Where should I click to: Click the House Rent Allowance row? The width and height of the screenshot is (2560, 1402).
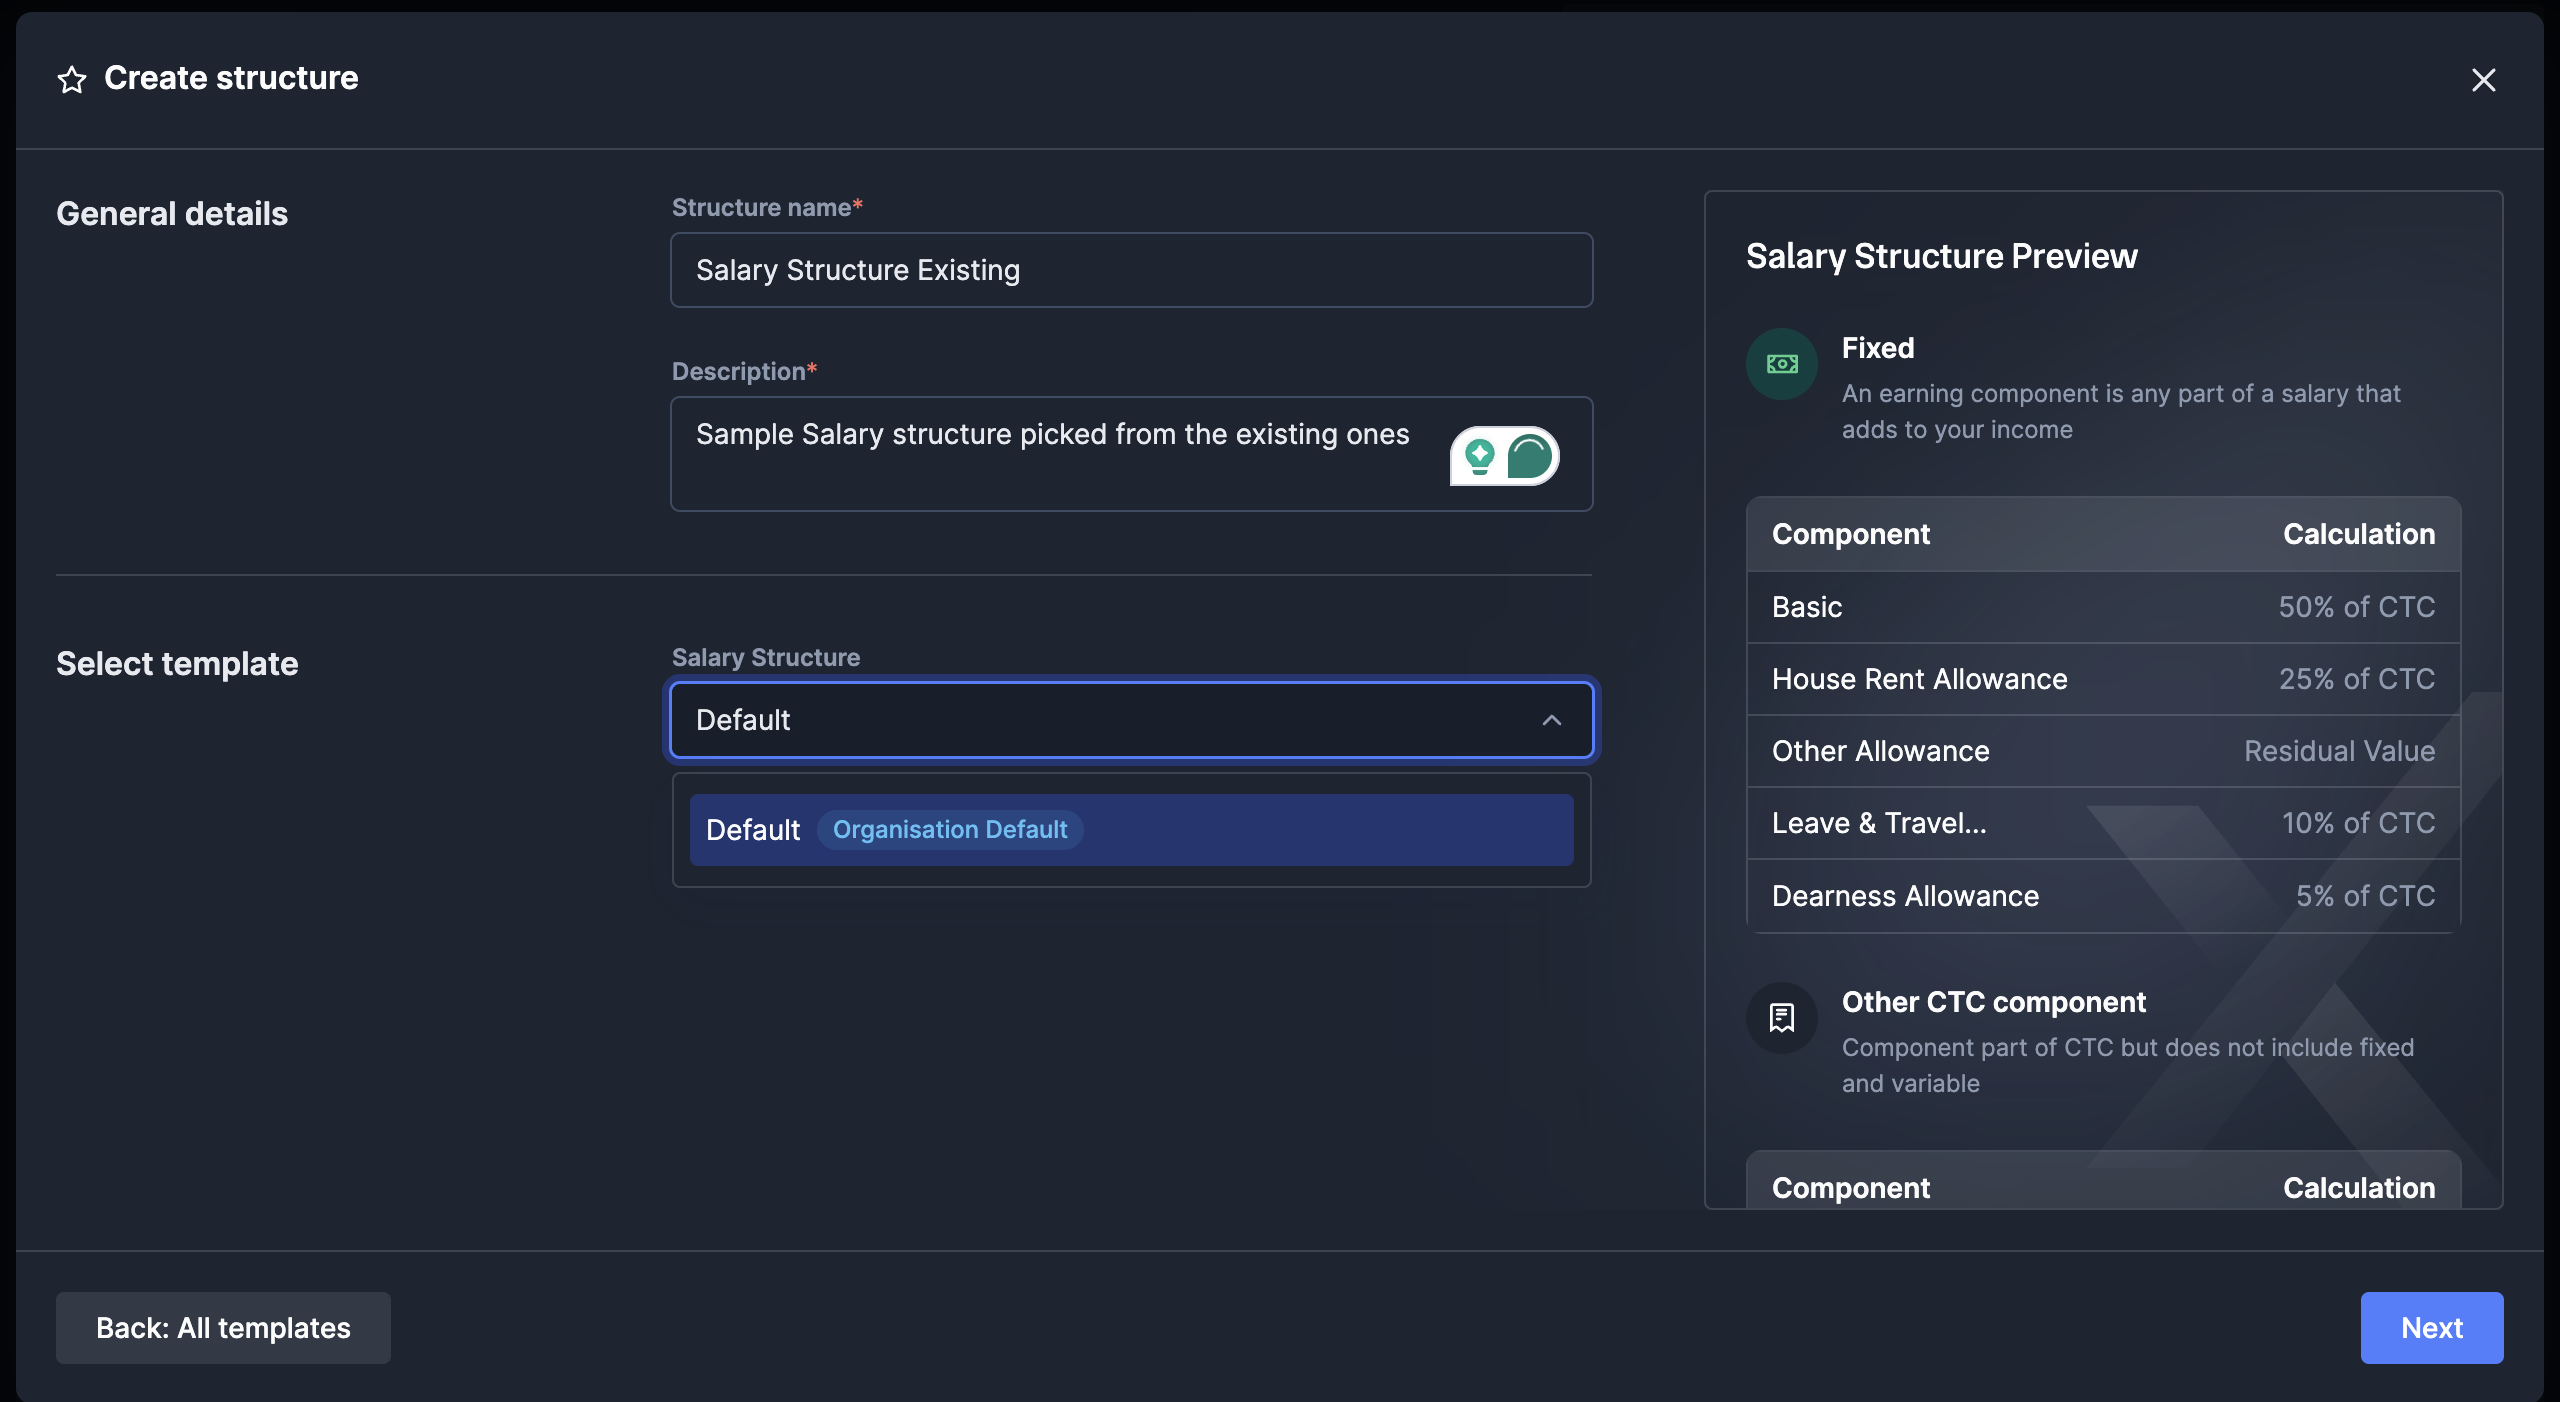[2104, 679]
